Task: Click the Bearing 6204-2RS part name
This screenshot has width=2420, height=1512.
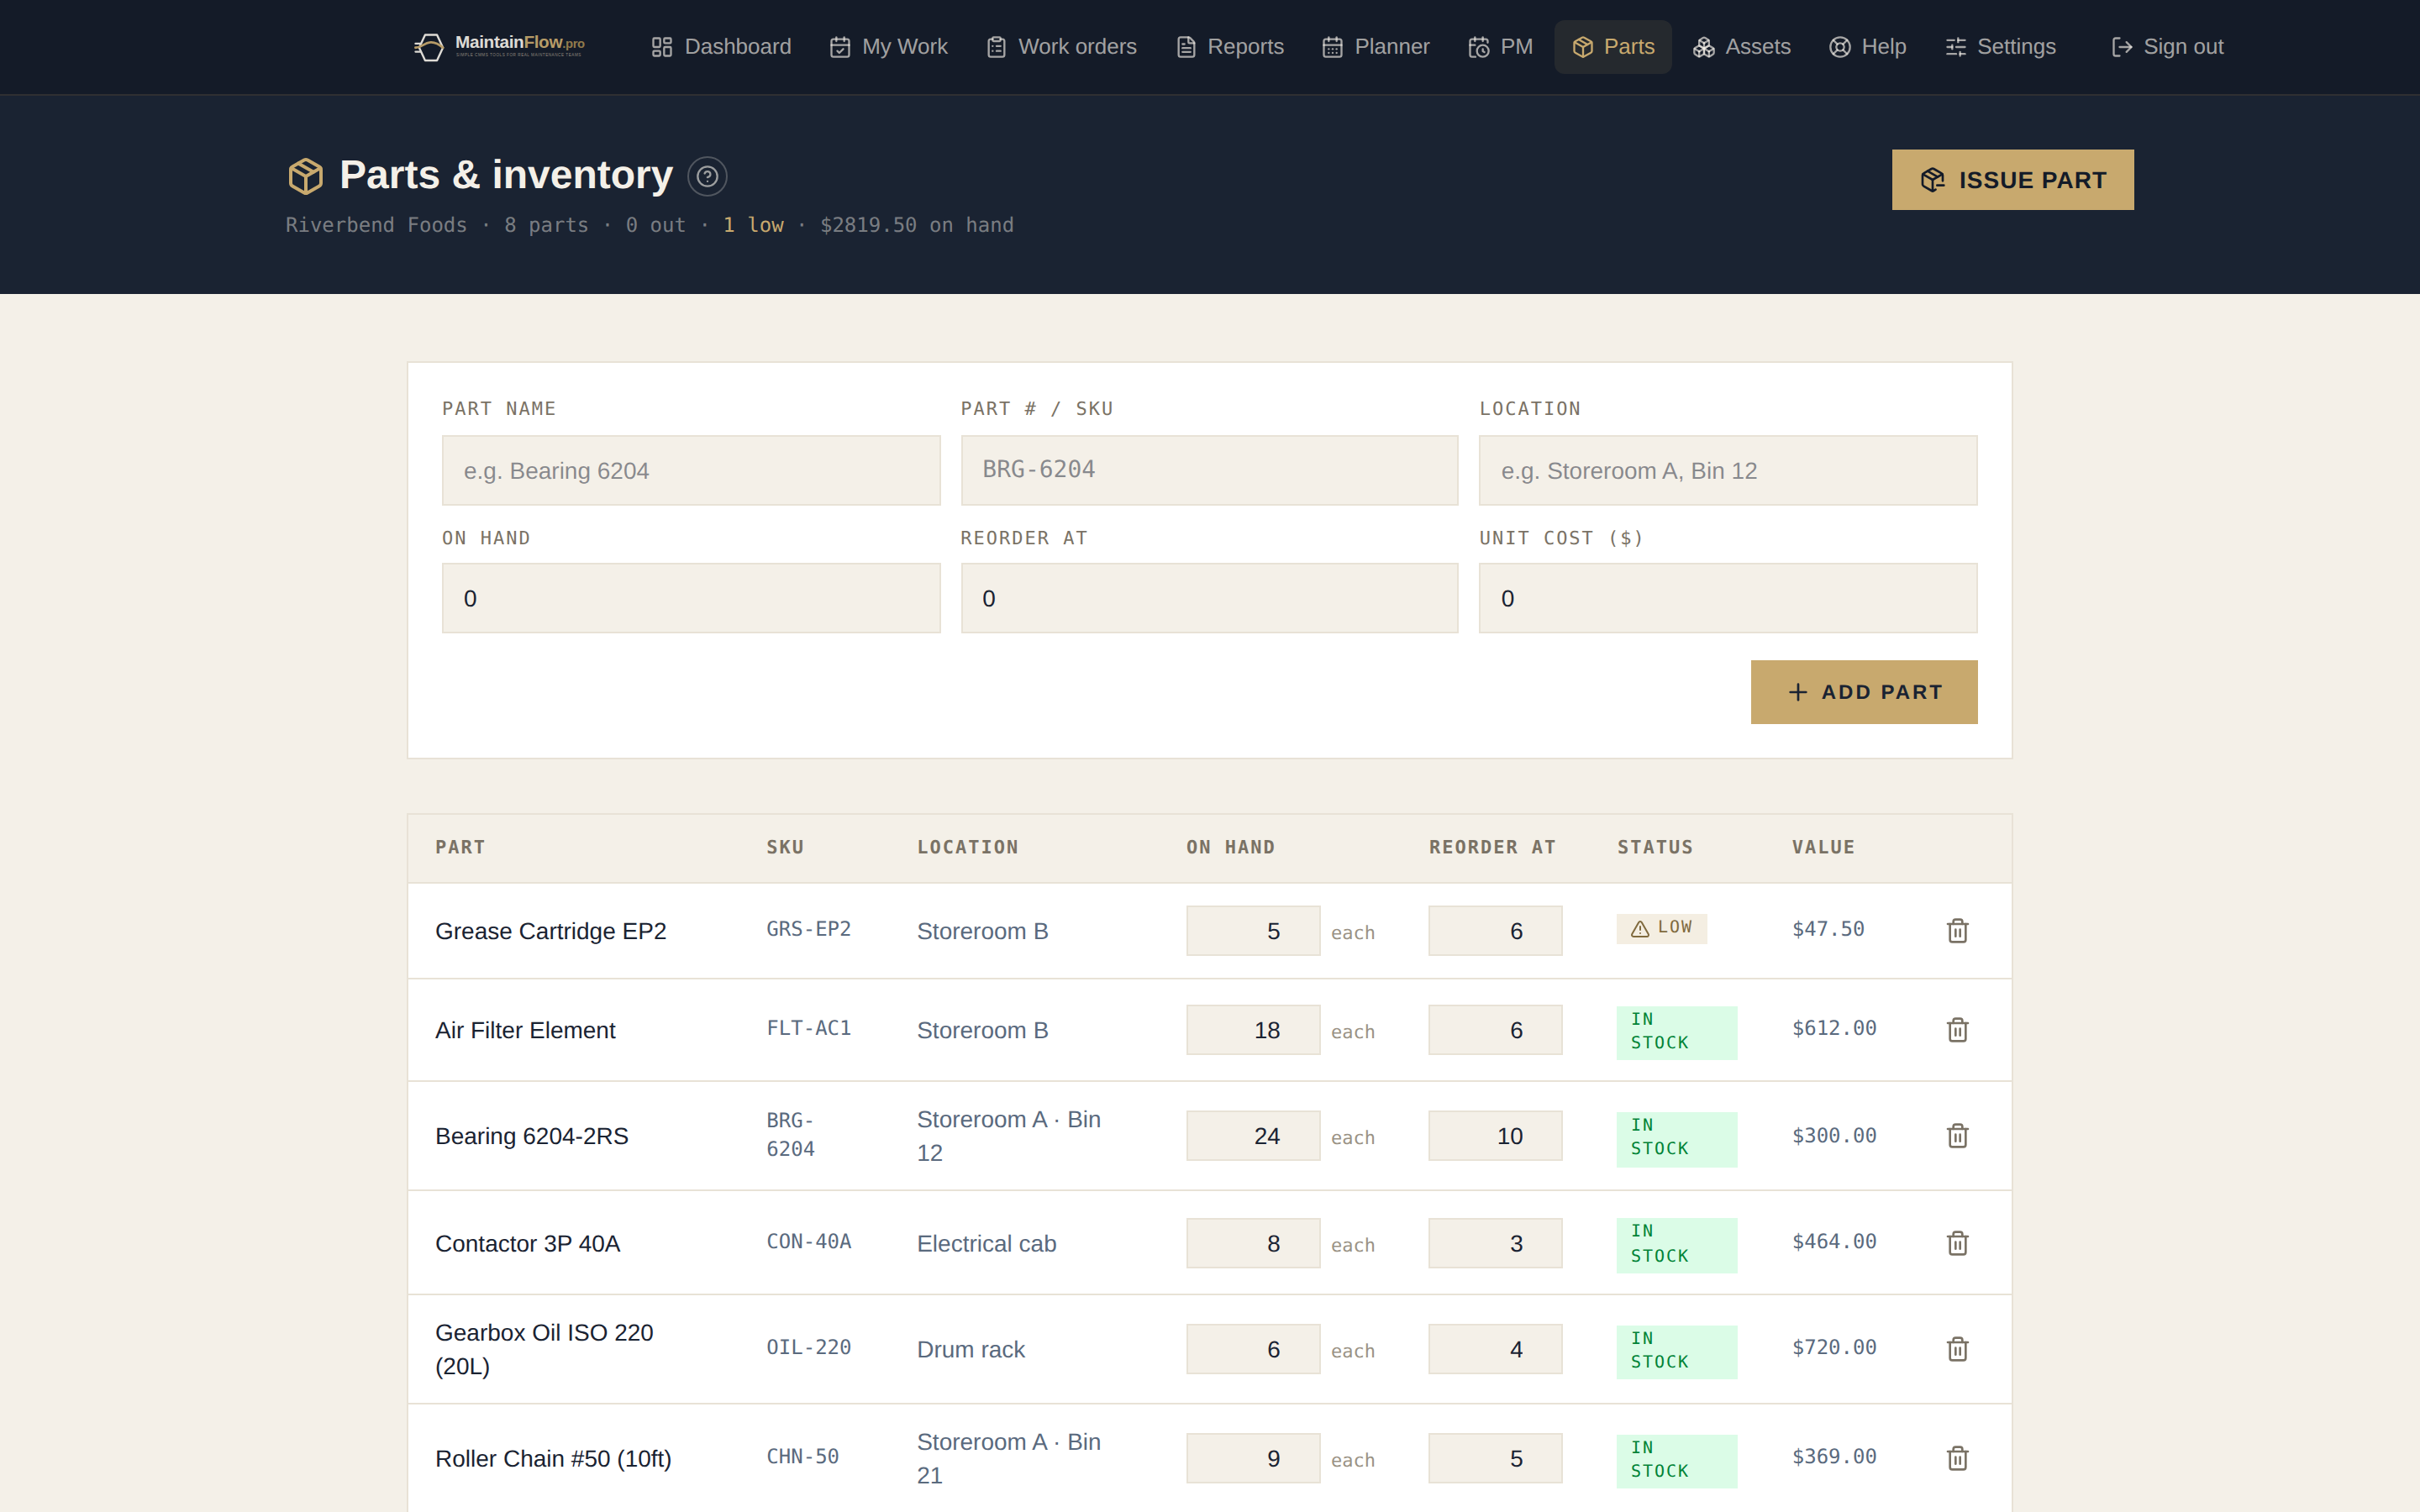Action: tap(531, 1136)
